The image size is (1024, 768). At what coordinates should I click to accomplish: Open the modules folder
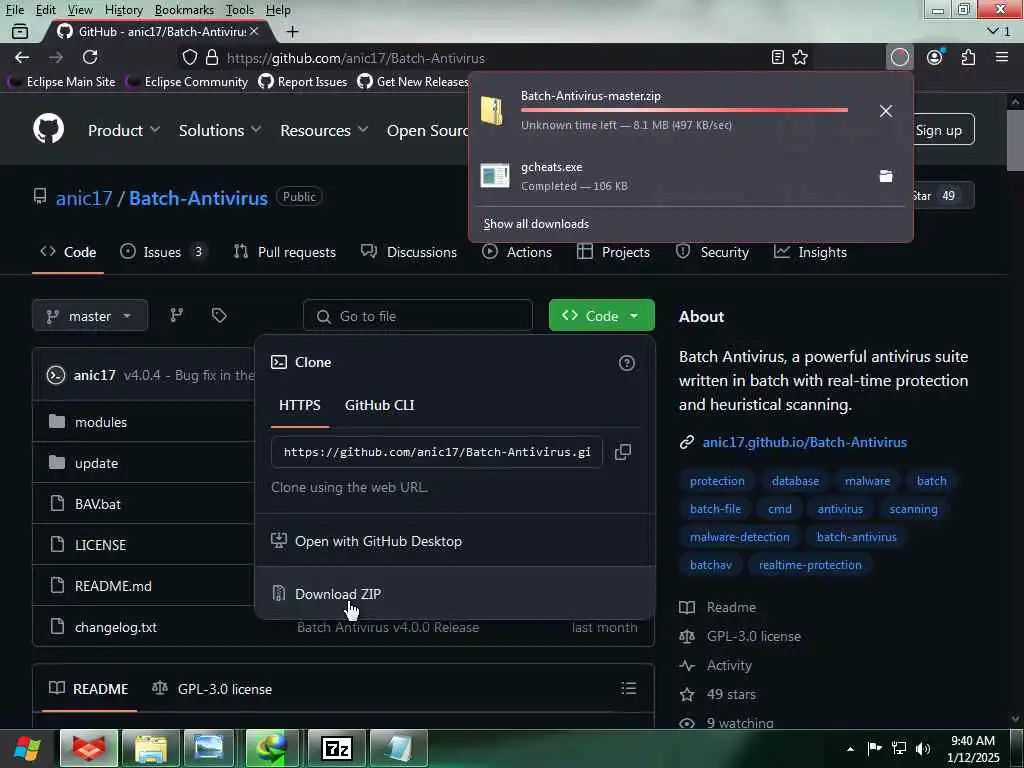click(101, 422)
